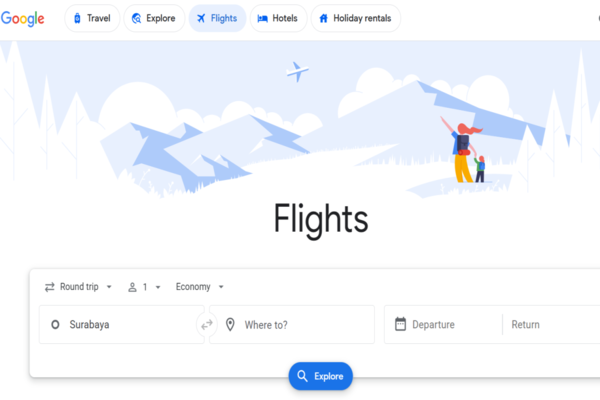The width and height of the screenshot is (600, 400).
Task: Select the Flights tab
Action: [217, 18]
